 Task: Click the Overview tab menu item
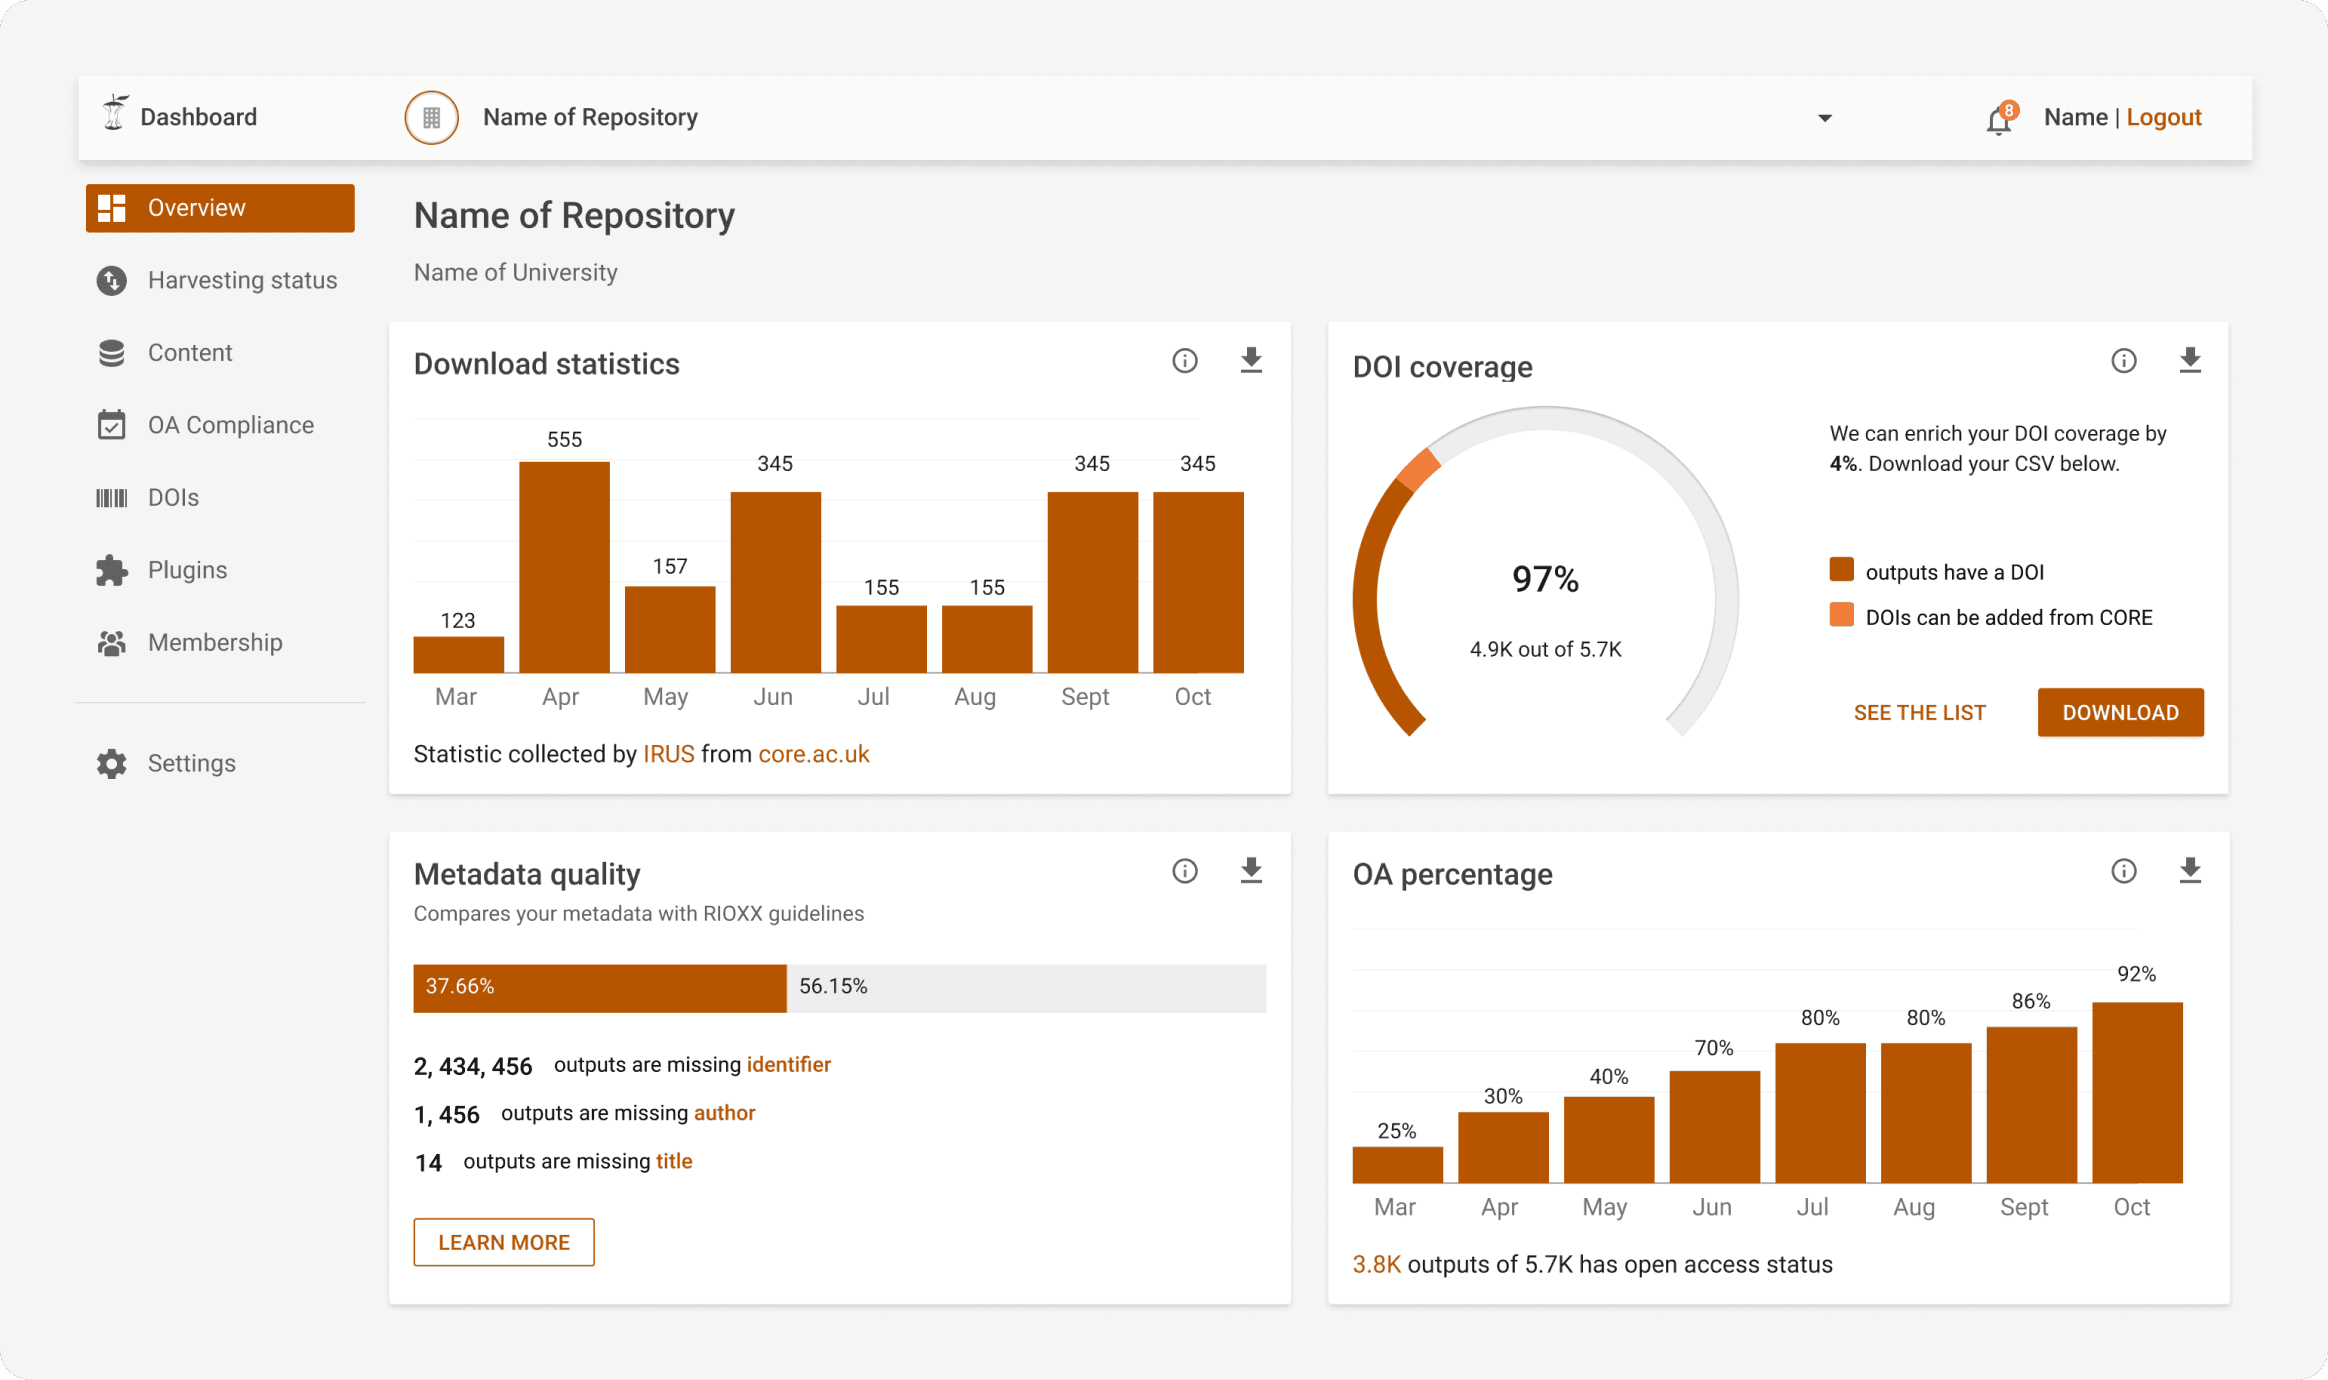pos(223,207)
